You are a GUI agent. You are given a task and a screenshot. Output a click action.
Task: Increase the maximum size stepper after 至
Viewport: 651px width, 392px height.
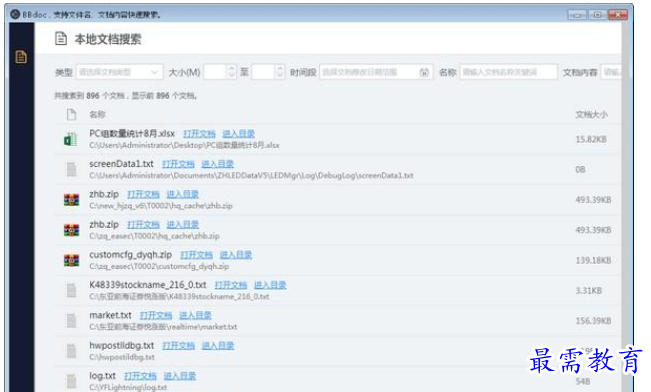pos(280,69)
